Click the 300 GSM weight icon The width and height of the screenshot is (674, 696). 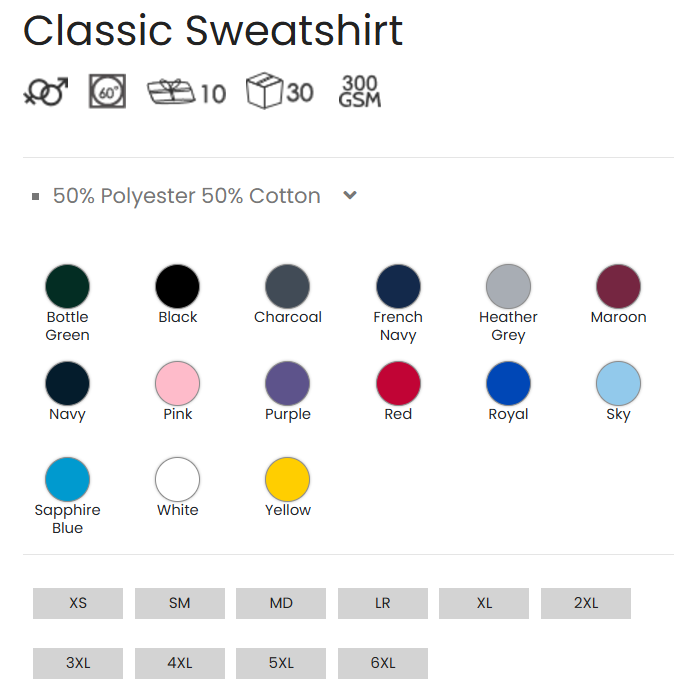[x=360, y=91]
